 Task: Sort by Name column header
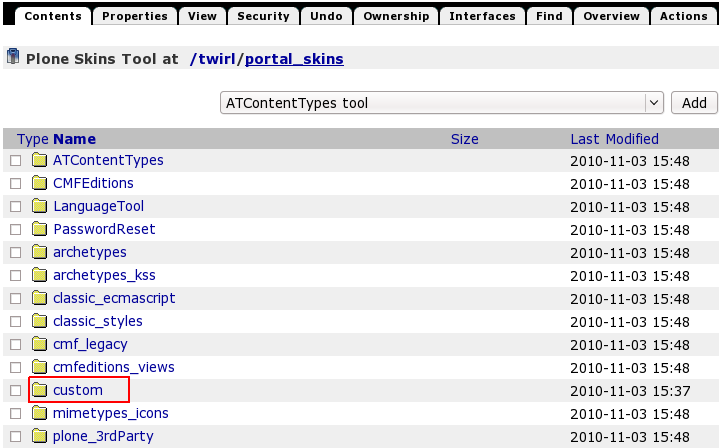point(75,139)
